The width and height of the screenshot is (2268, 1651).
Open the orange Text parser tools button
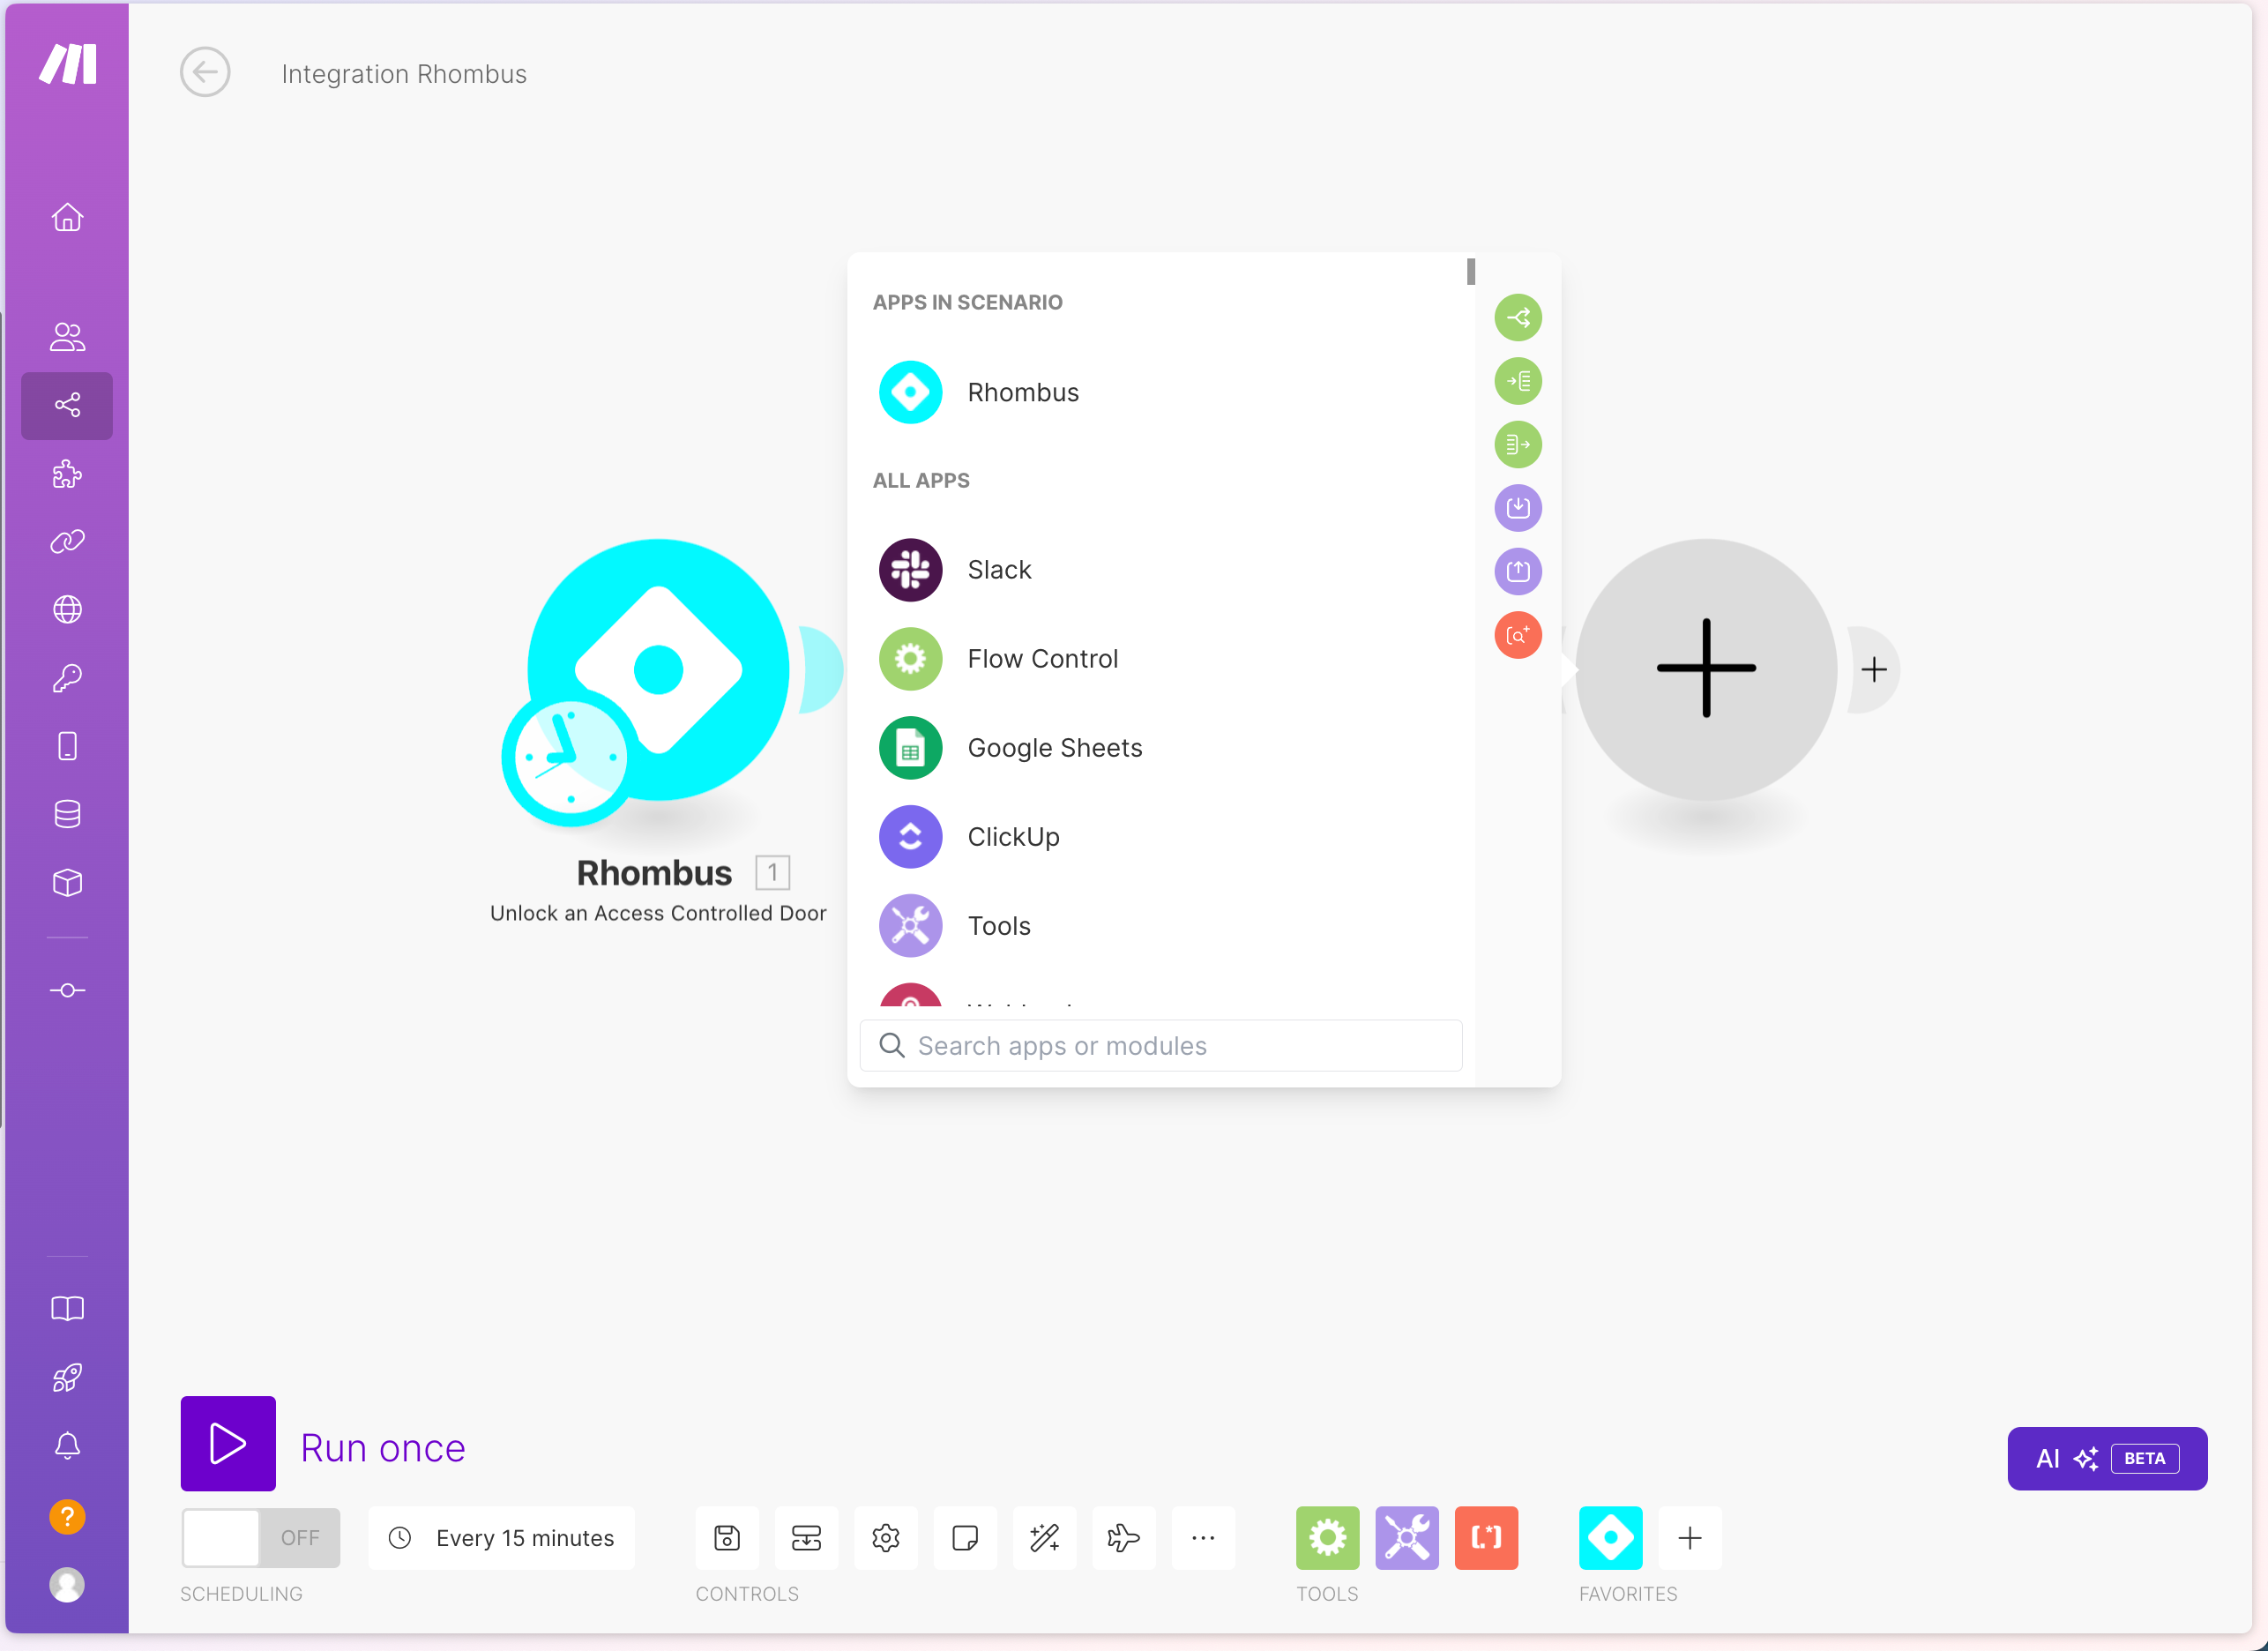pyautogui.click(x=1487, y=1538)
